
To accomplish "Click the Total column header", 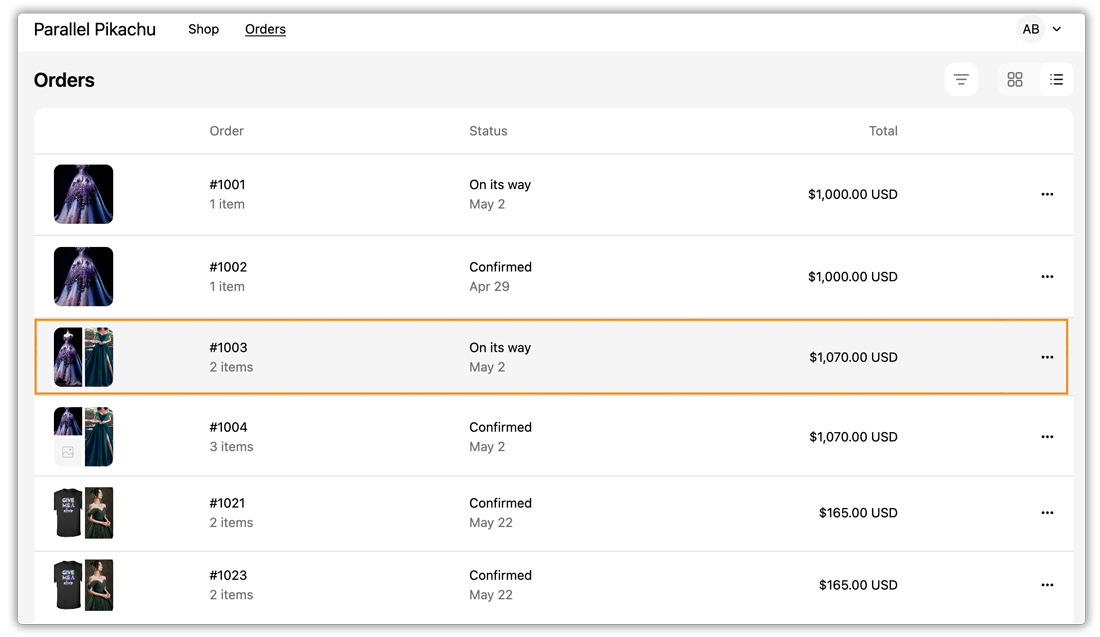I will 883,130.
